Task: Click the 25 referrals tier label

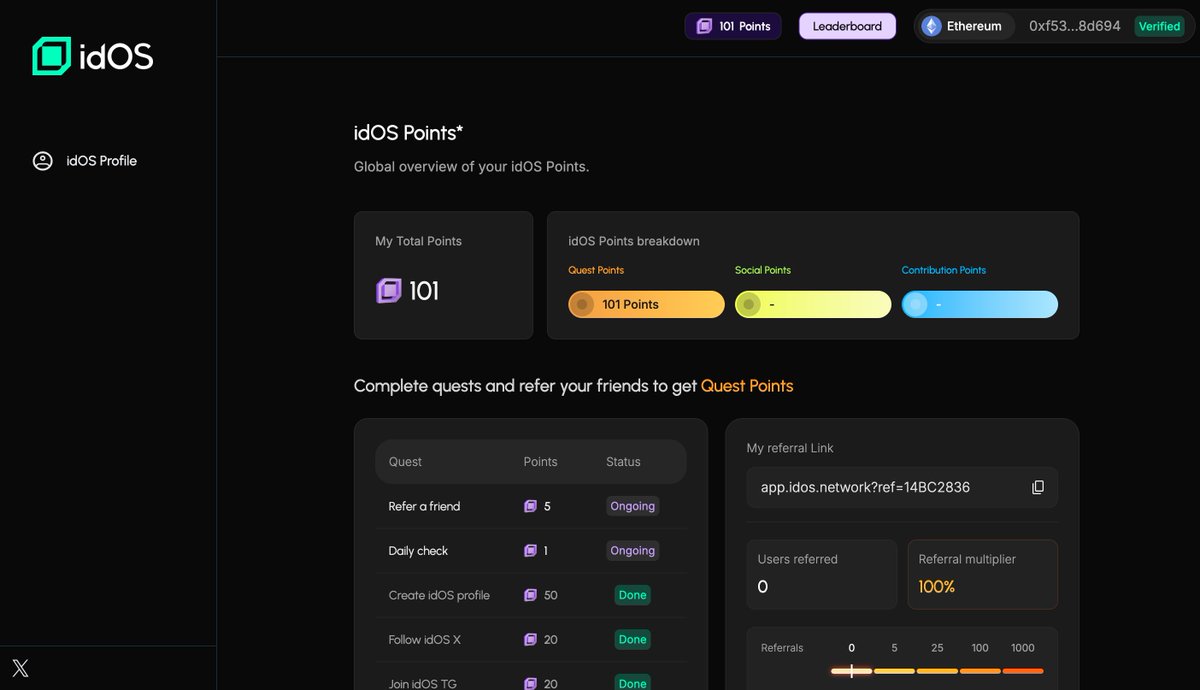Action: click(x=937, y=648)
